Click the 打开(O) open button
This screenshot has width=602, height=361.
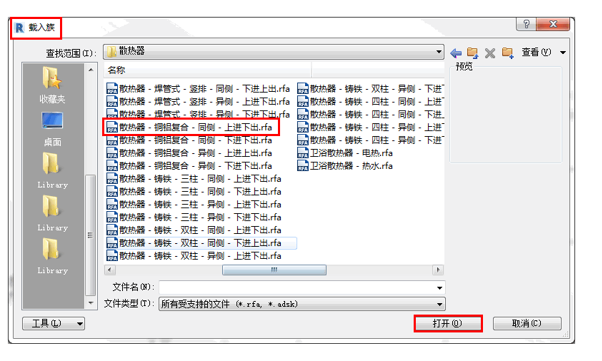pos(448,323)
